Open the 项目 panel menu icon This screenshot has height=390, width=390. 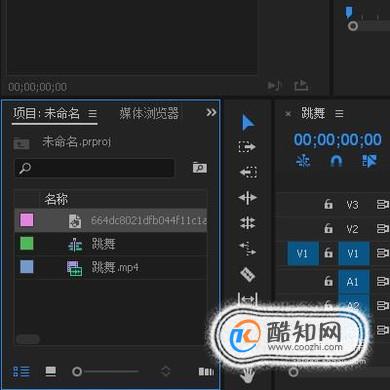(x=92, y=114)
